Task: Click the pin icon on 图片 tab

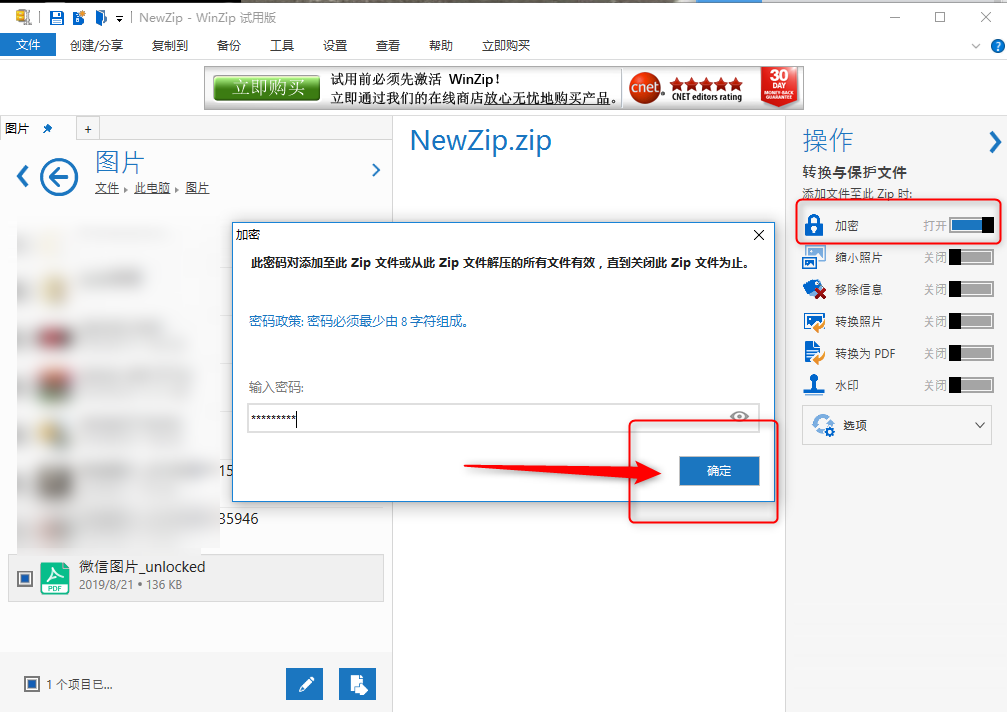Action: point(47,128)
